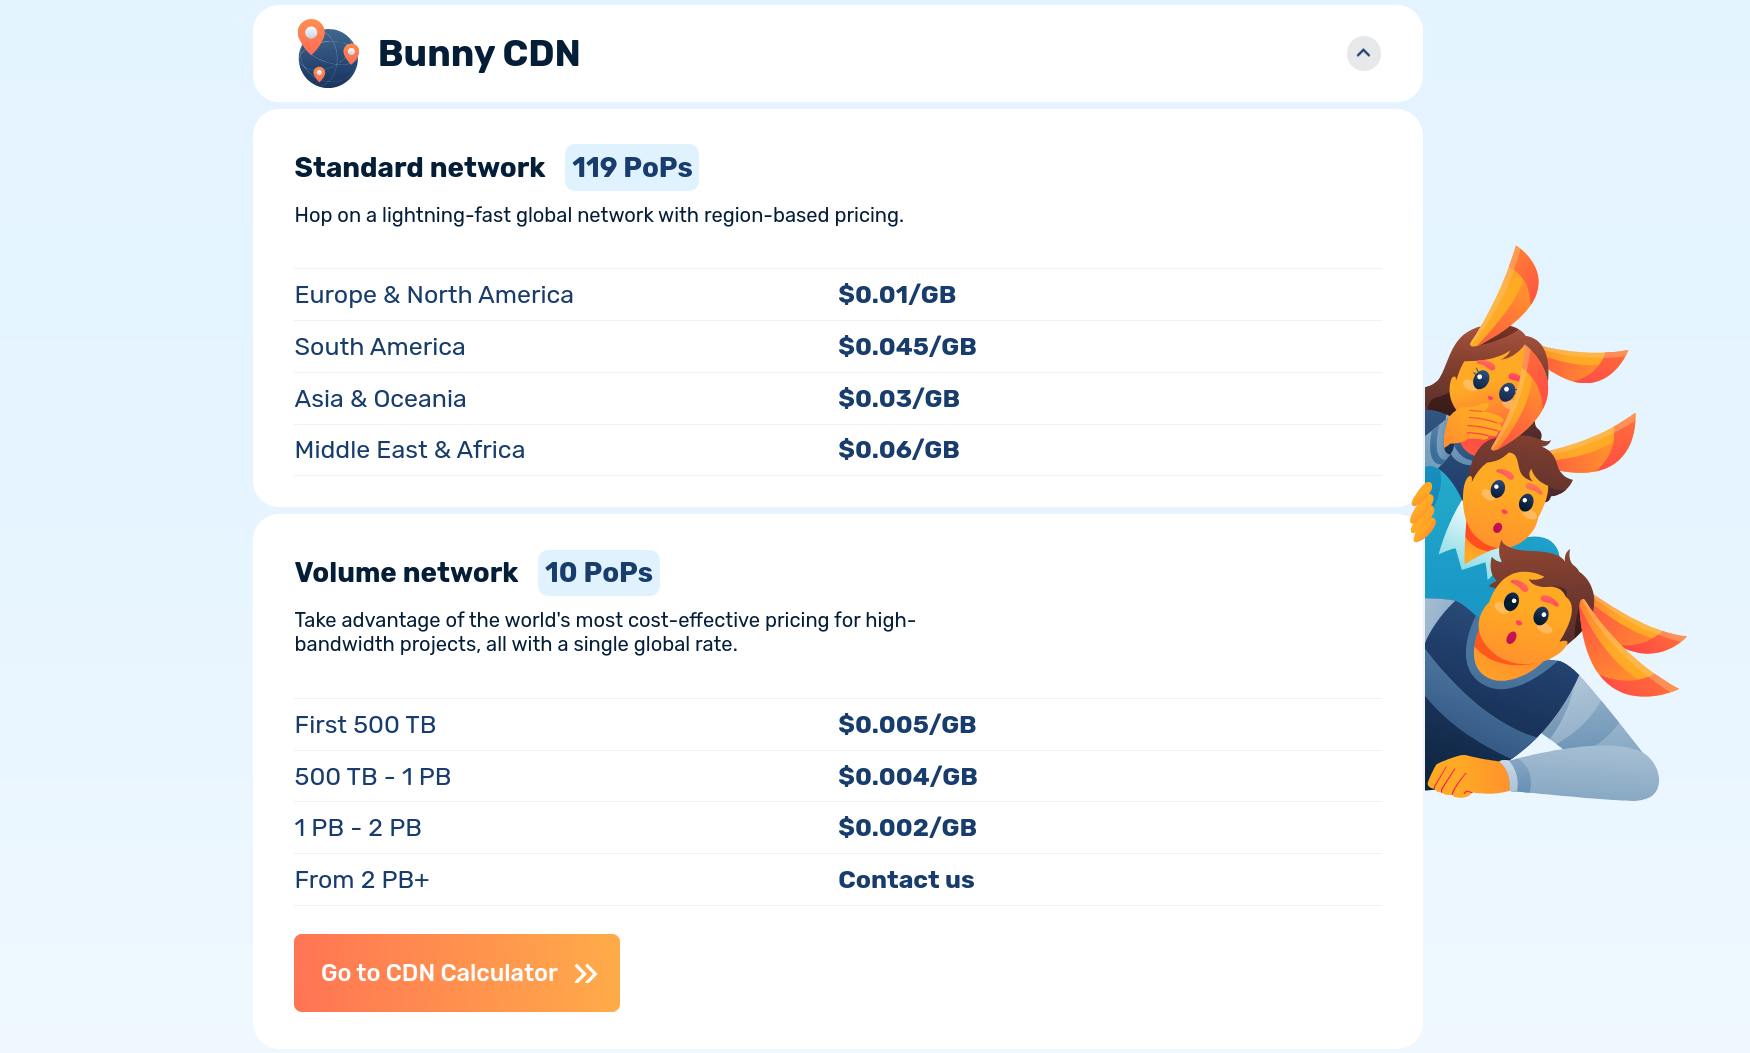
Task: Click the First 500 TB tier
Action: (x=365, y=725)
